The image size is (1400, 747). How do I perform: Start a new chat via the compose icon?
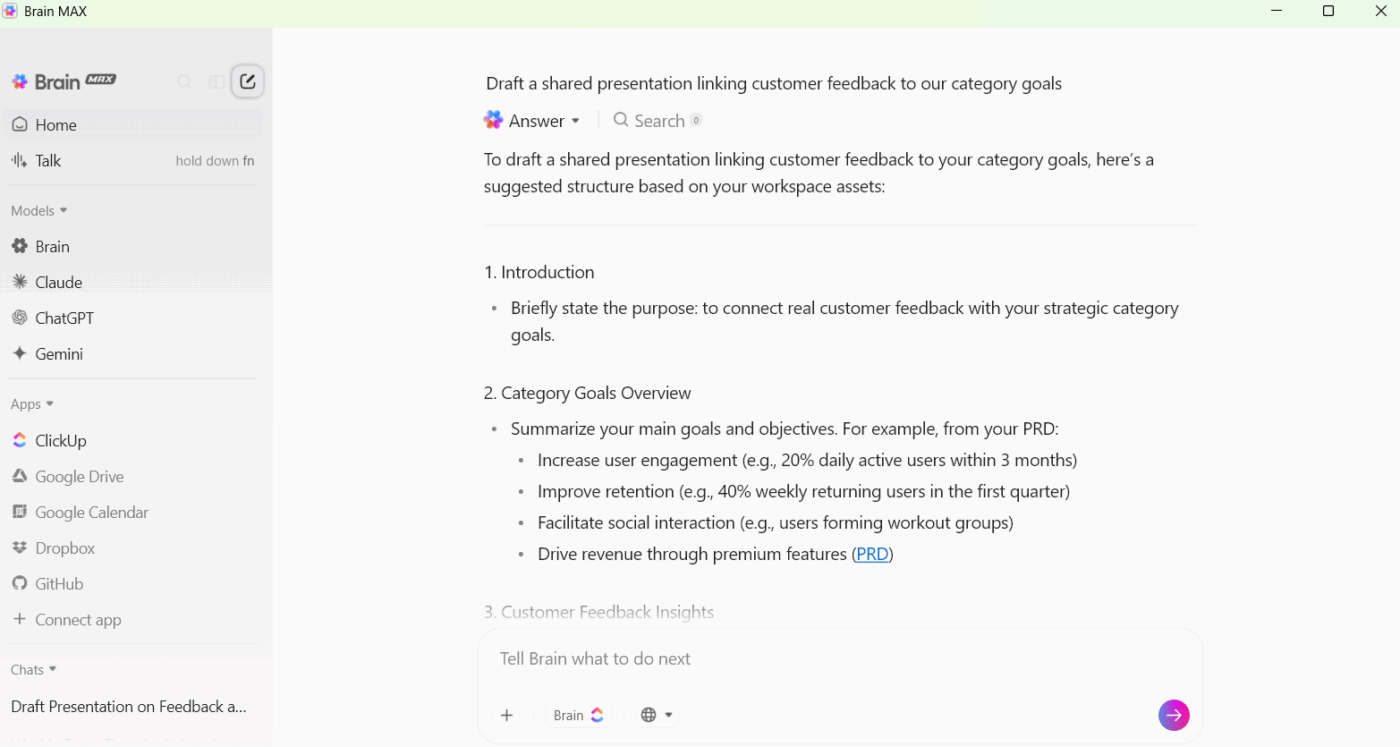[247, 81]
